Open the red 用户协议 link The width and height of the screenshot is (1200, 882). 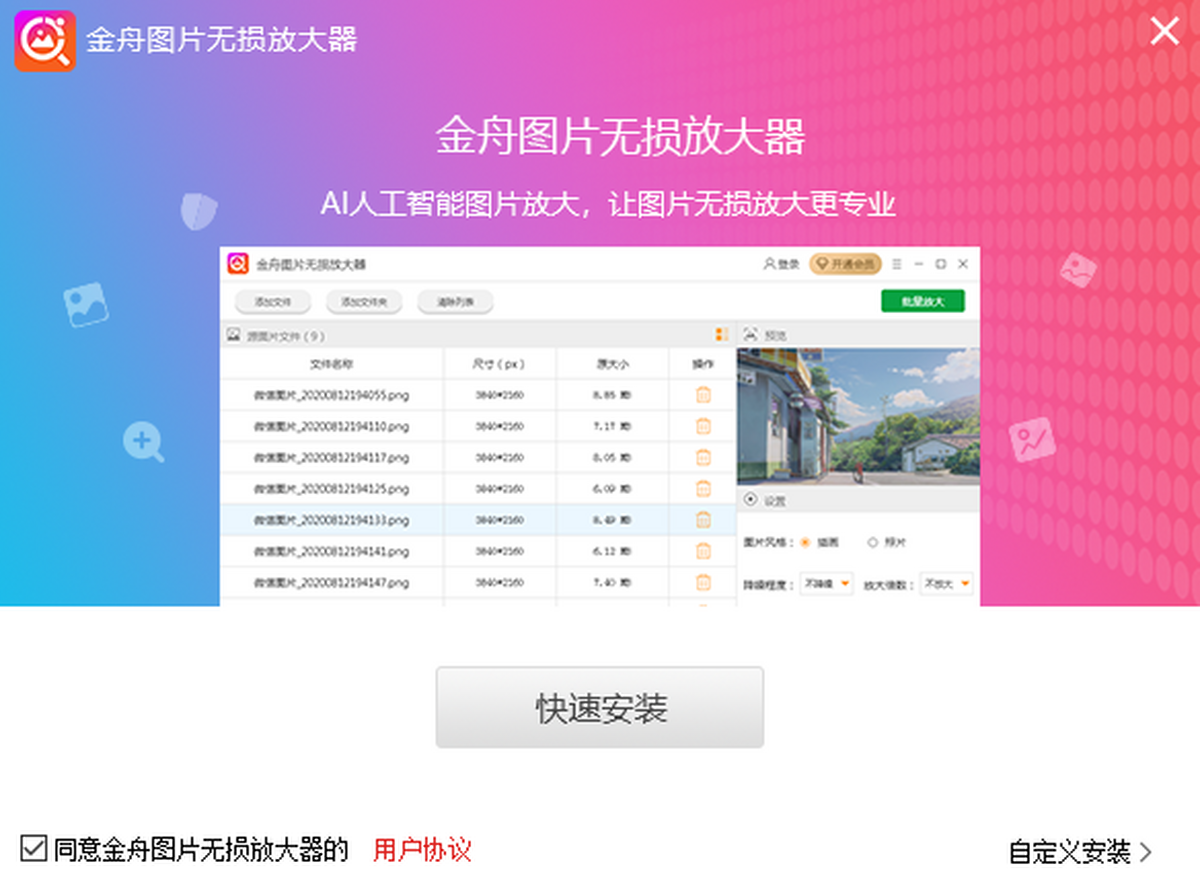[422, 850]
